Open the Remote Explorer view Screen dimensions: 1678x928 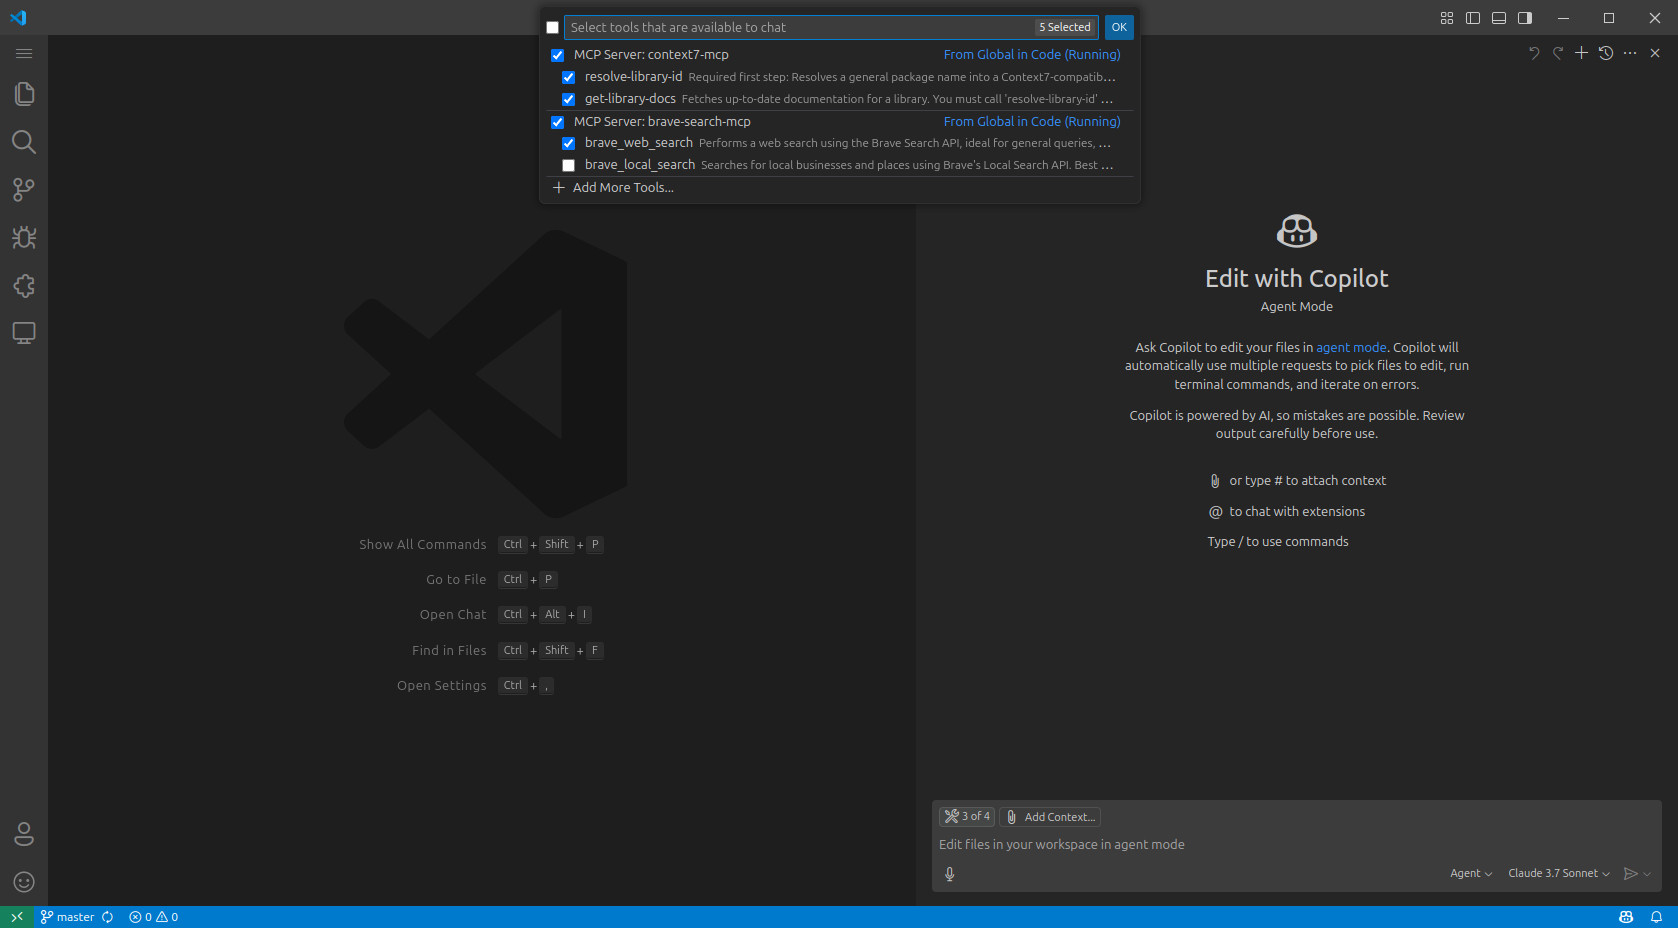24,333
